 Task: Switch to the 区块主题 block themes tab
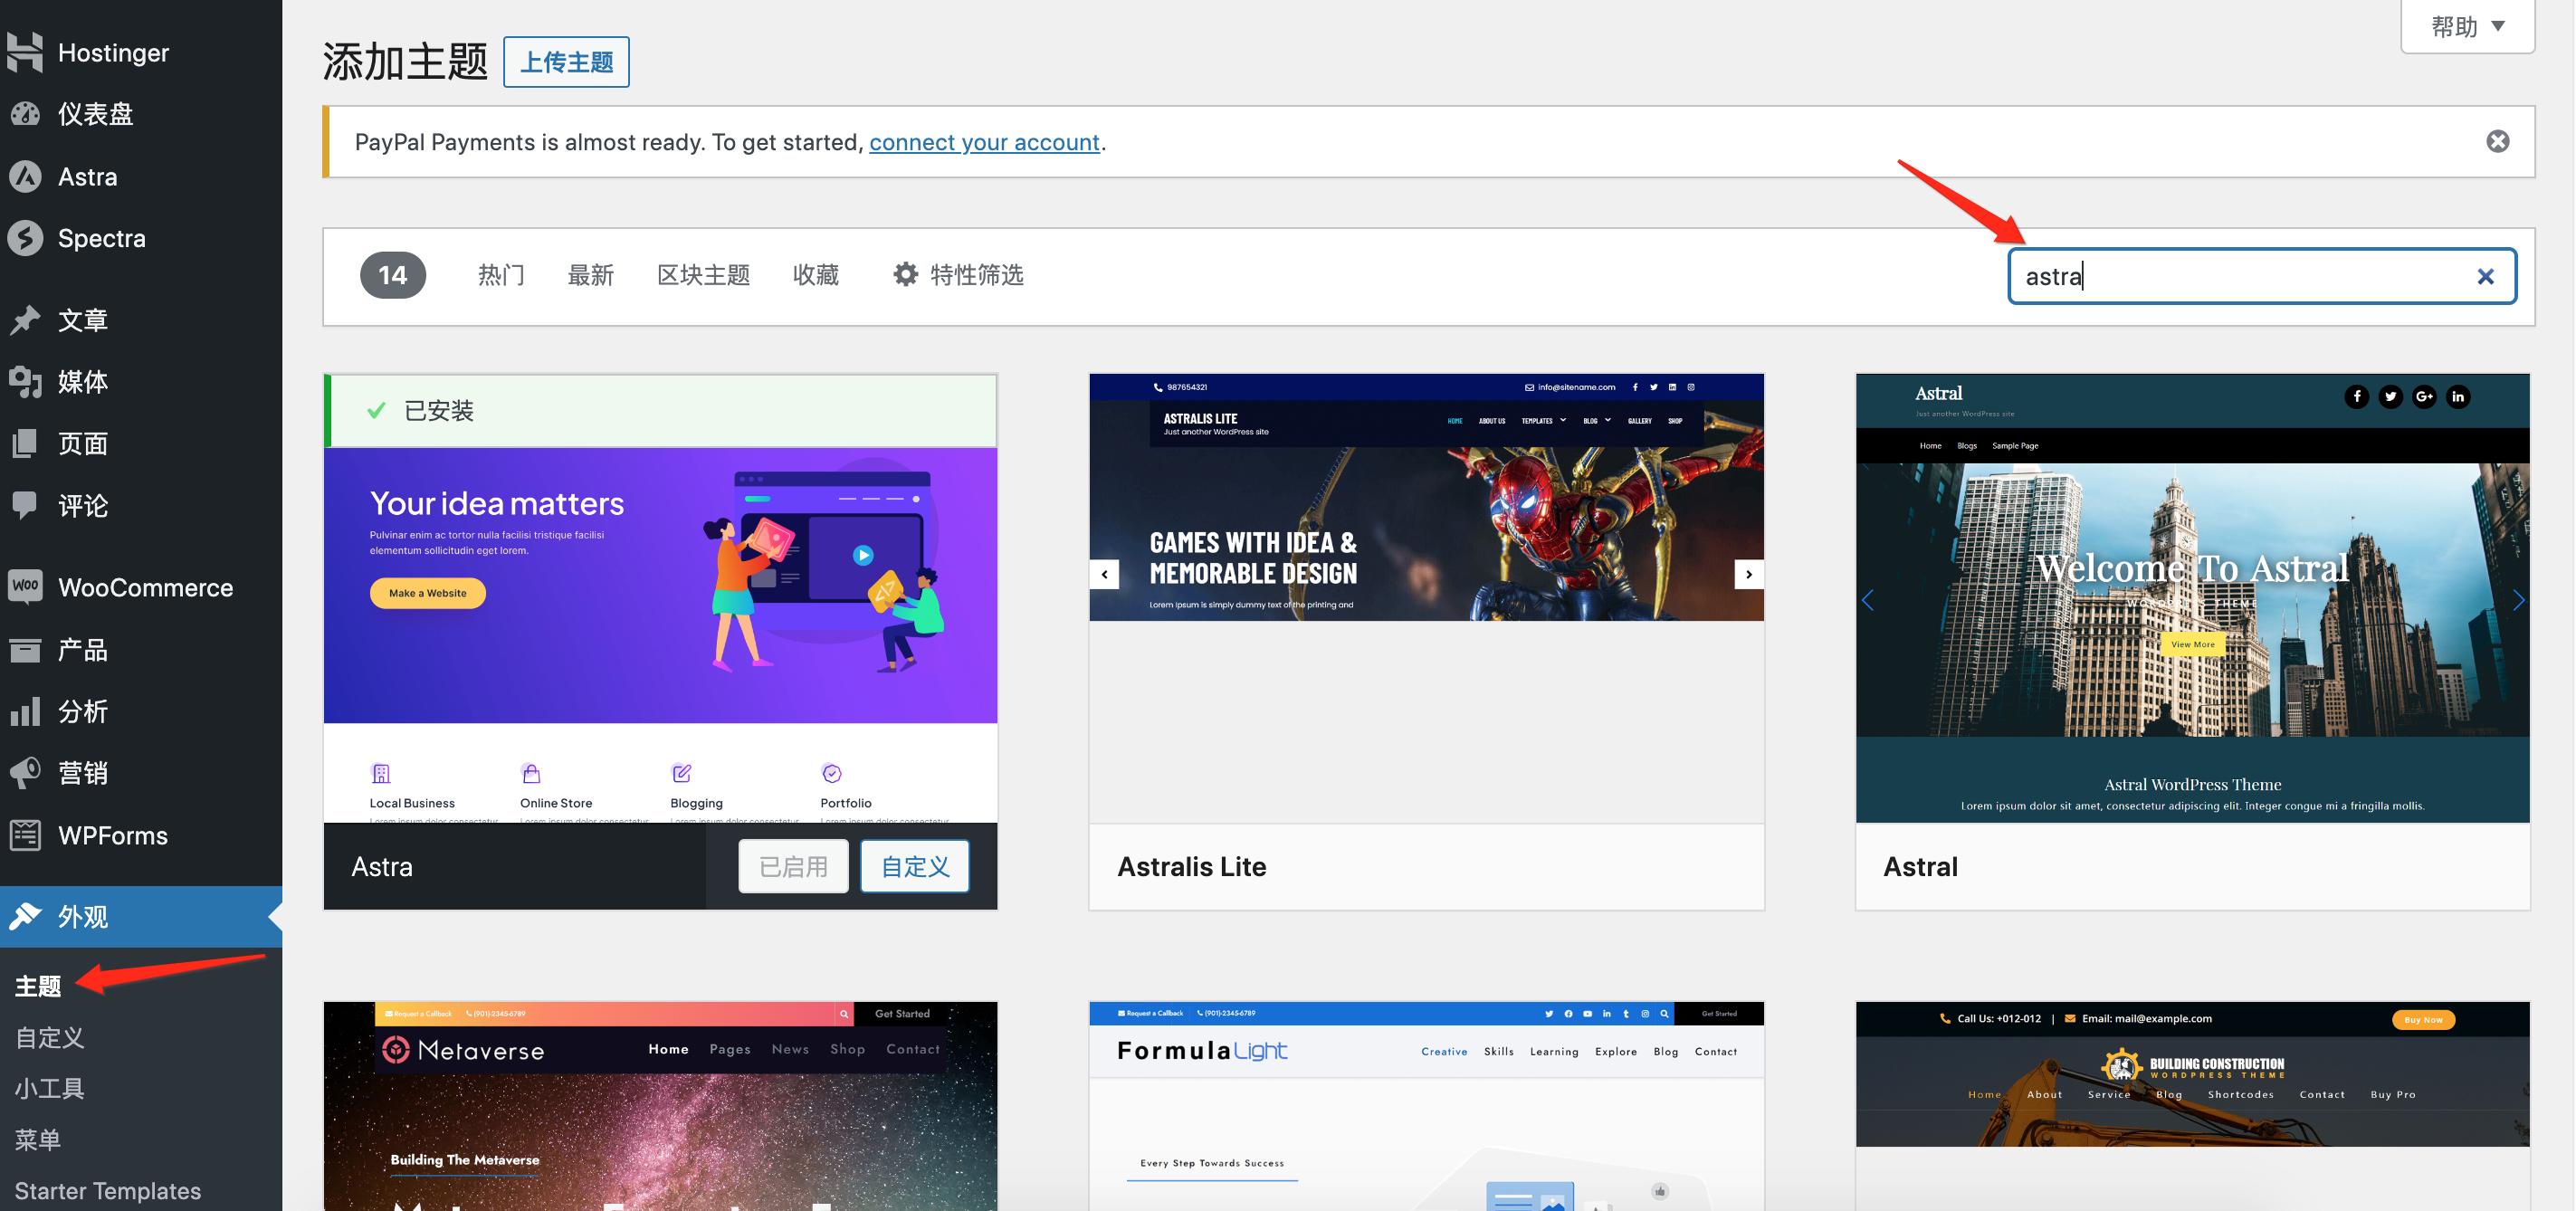pyautogui.click(x=703, y=275)
